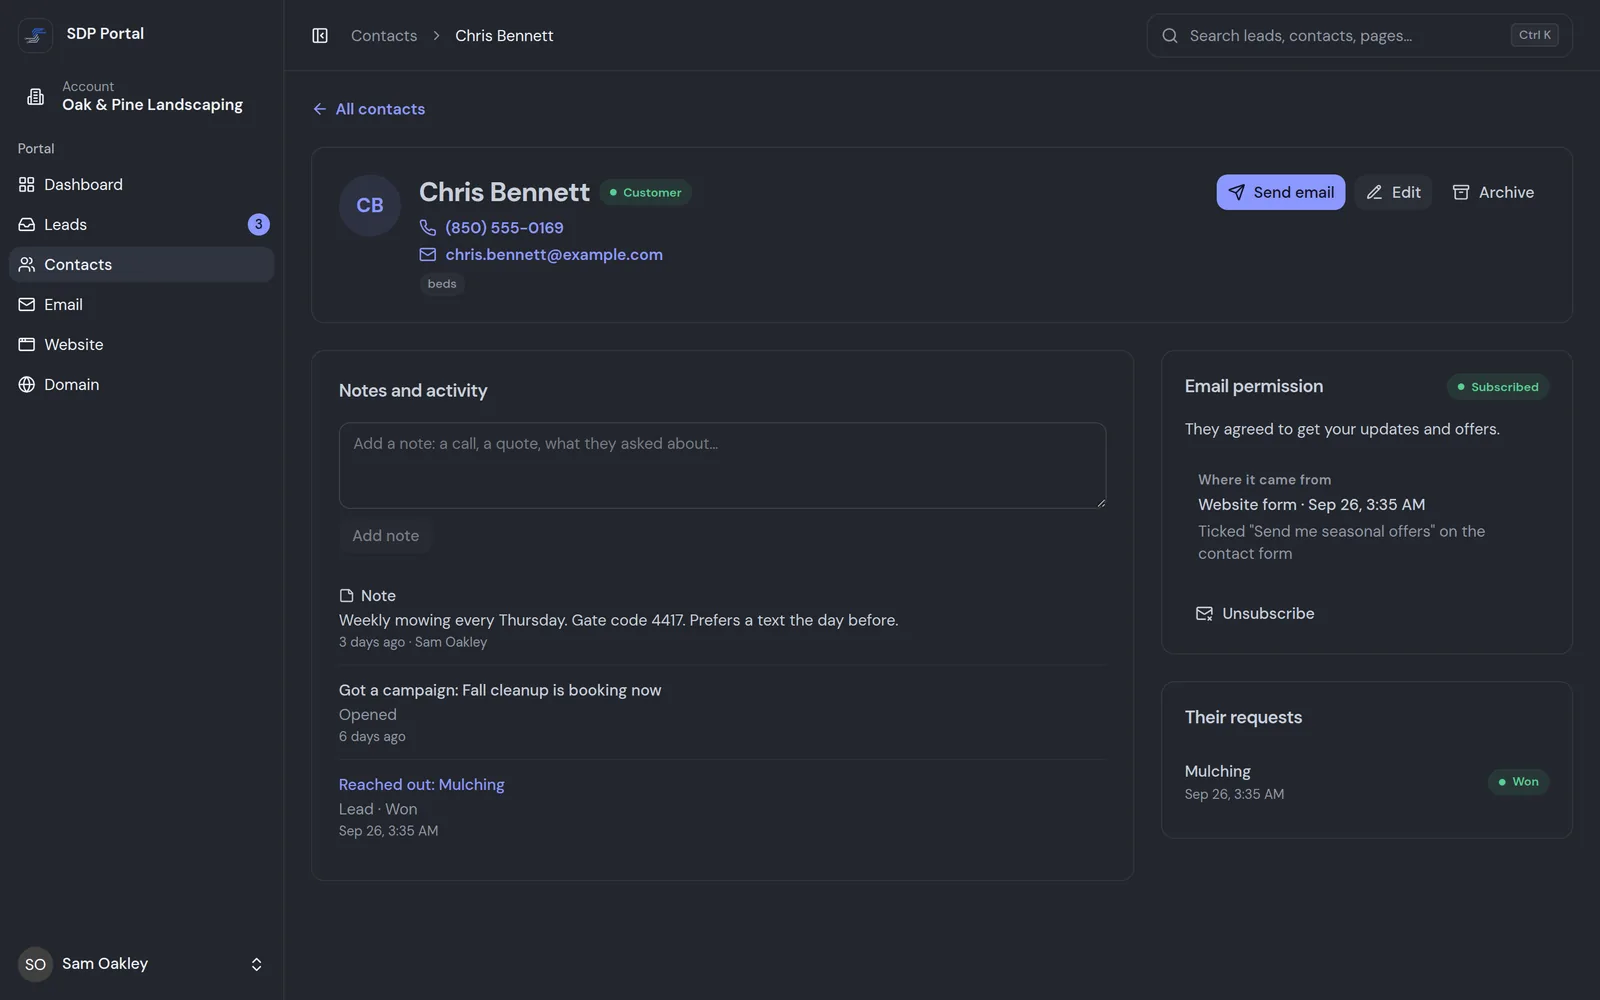Click the Email envelope icon in sidebar
Image resolution: width=1600 pixels, height=1000 pixels.
27,305
